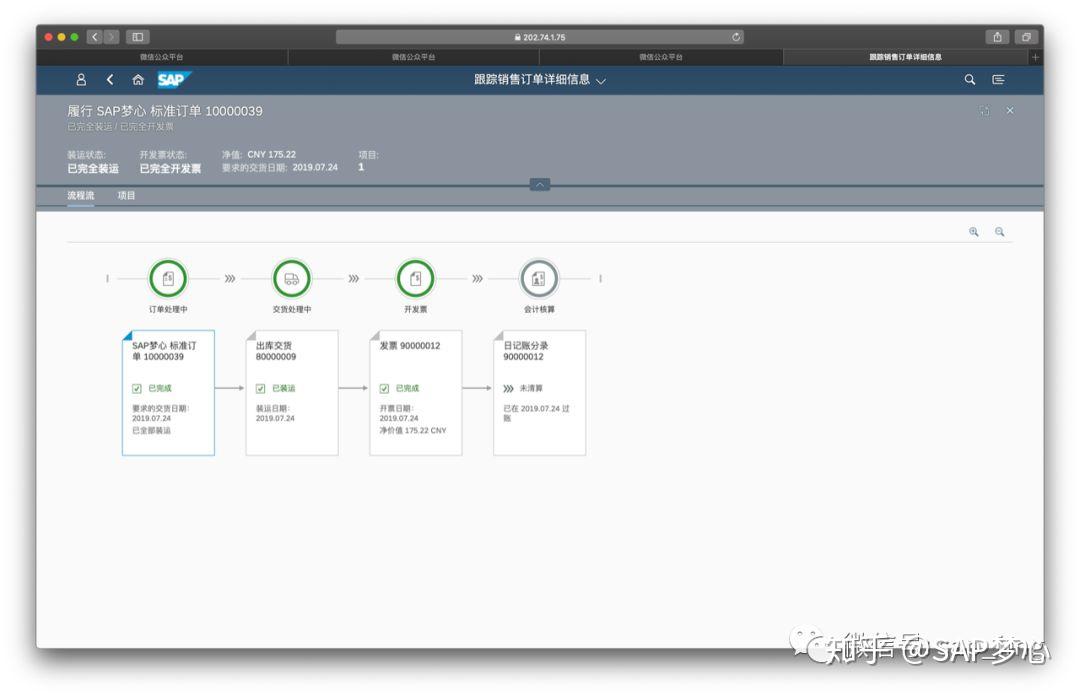The image size is (1080, 696).
Task: Click the 项目 count value 1
Action: (361, 167)
